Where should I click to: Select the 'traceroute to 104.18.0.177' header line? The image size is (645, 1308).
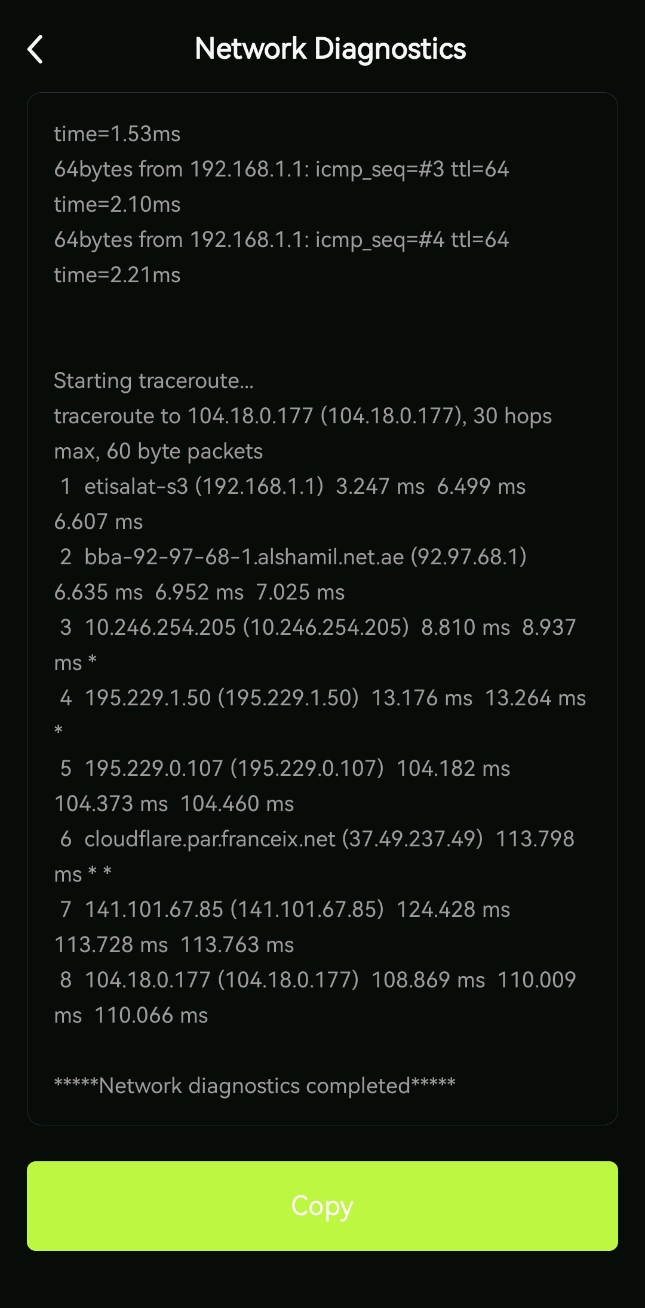pos(303,416)
